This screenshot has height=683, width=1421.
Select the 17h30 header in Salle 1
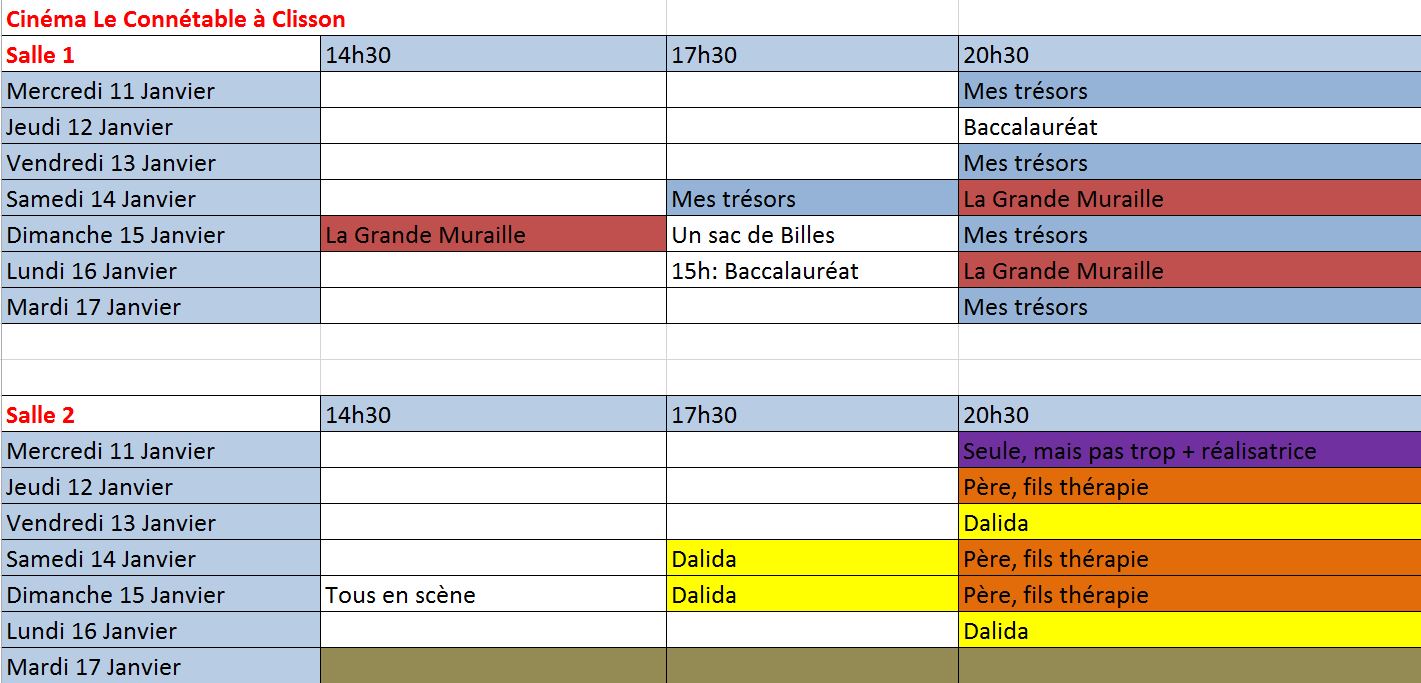pyautogui.click(x=811, y=55)
